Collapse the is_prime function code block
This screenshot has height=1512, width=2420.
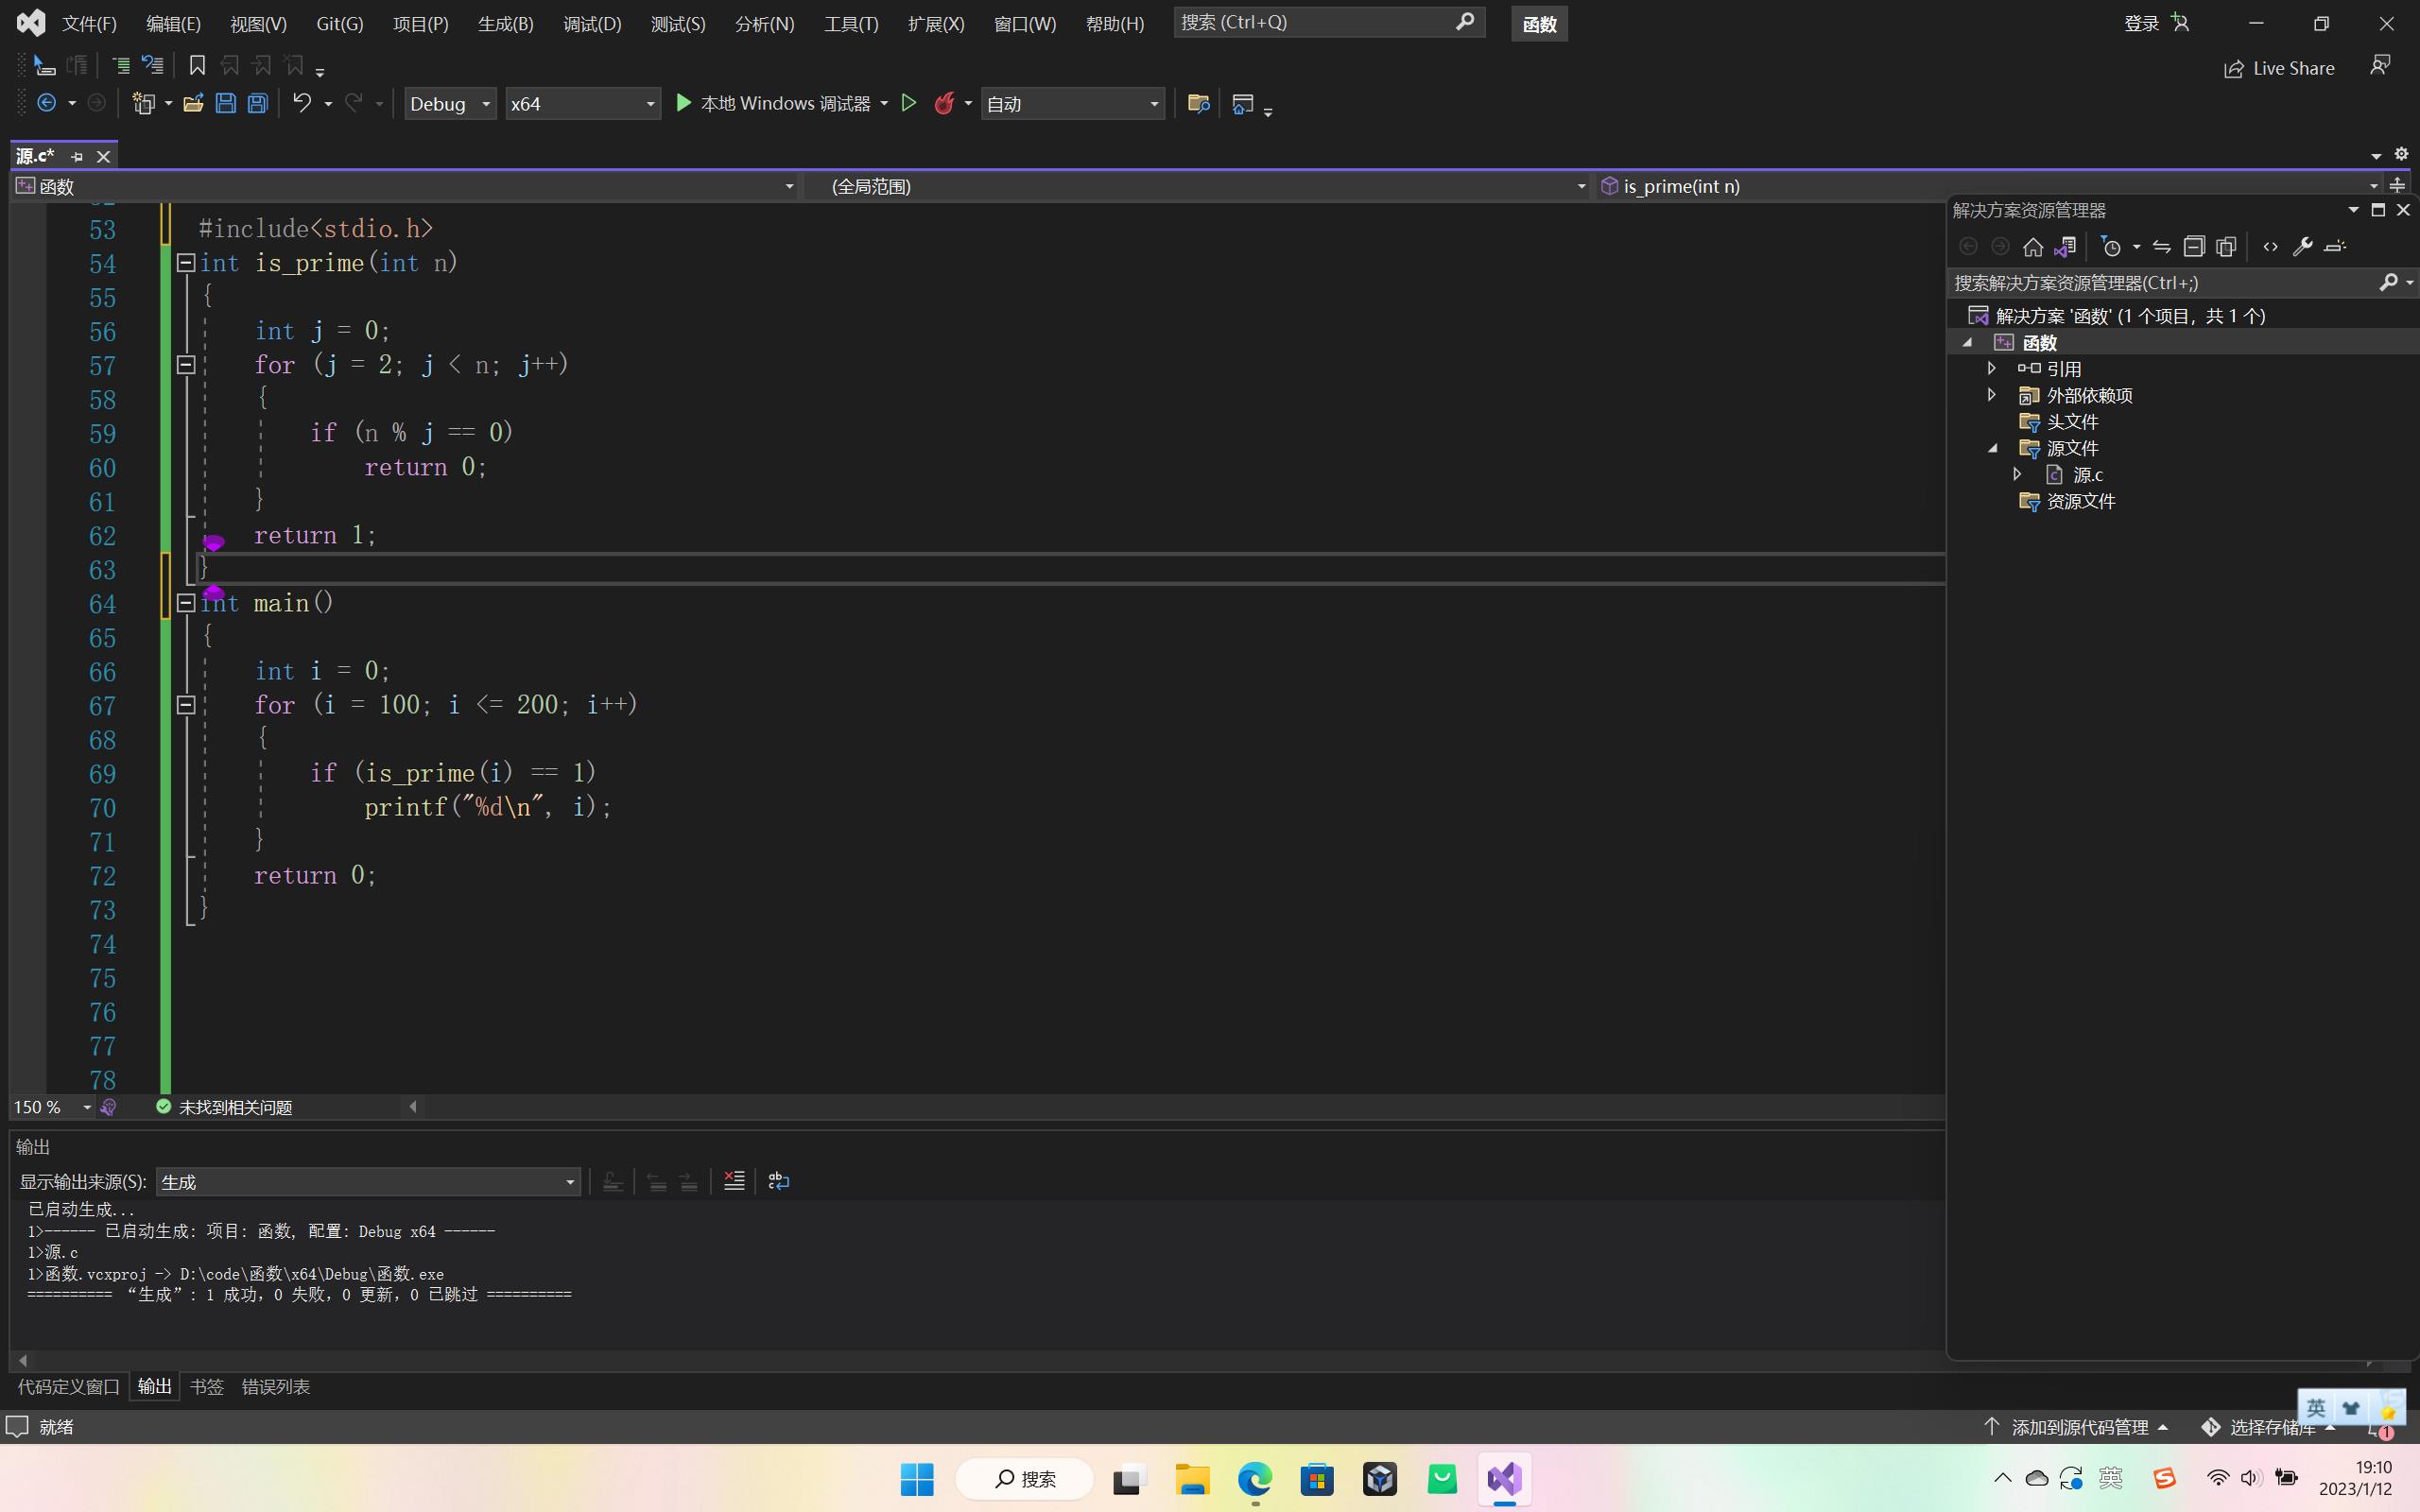pyautogui.click(x=185, y=263)
